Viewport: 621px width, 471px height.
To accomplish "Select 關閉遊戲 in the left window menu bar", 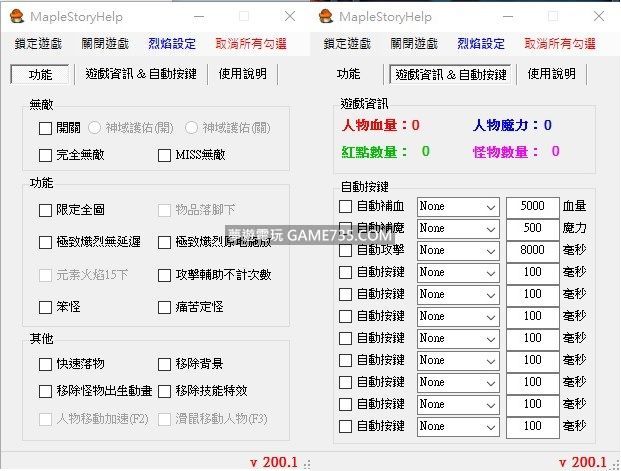I will point(105,44).
